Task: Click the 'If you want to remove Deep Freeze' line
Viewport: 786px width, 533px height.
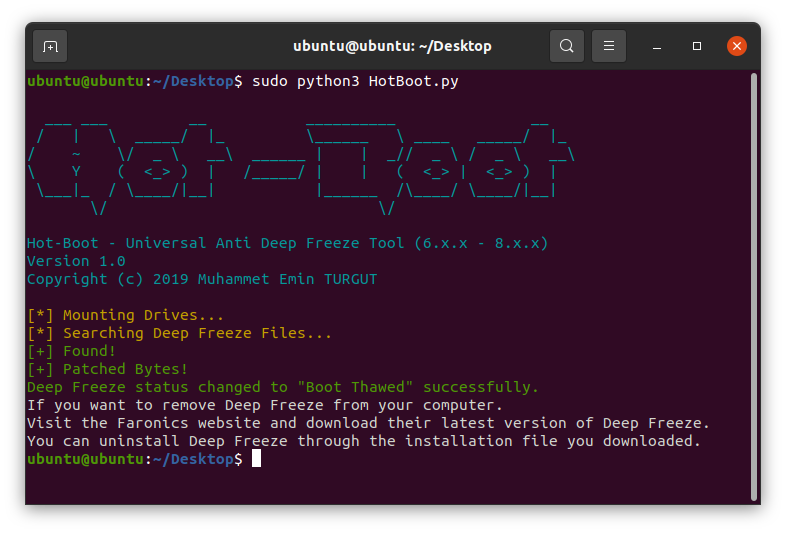Action: coord(265,405)
